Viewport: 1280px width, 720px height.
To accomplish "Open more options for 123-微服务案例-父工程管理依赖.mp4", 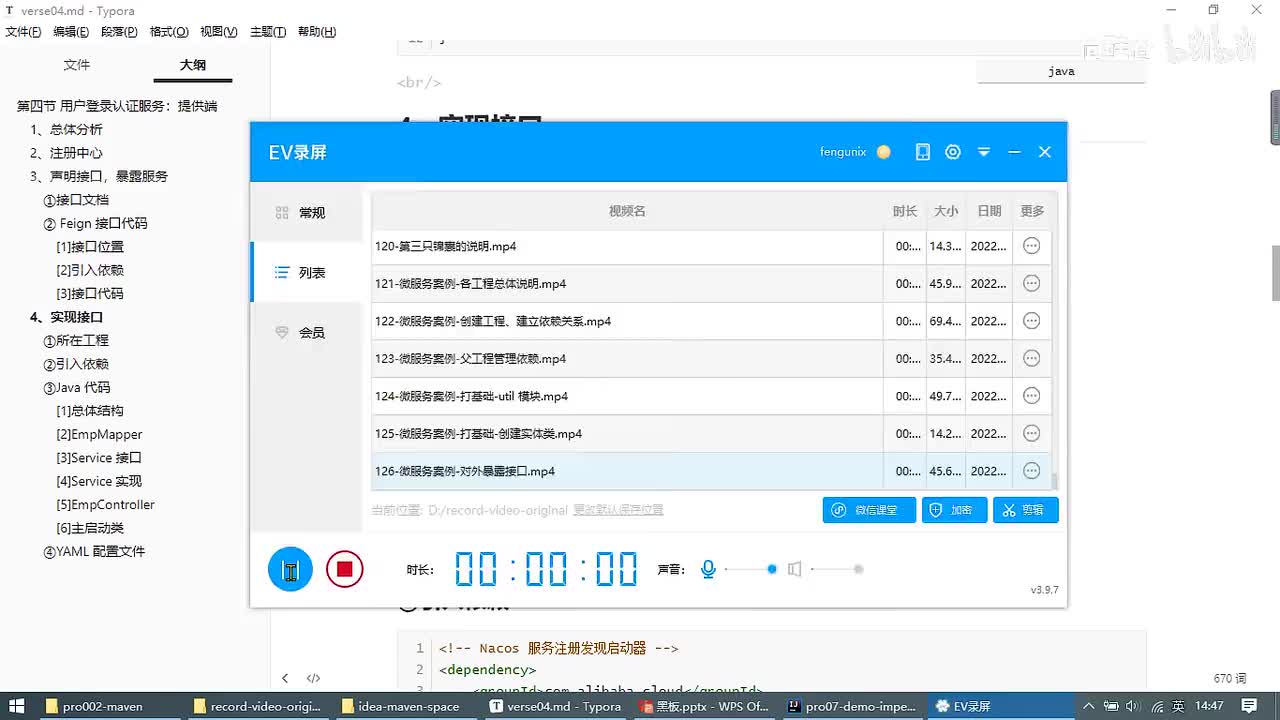I will pyautogui.click(x=1032, y=358).
